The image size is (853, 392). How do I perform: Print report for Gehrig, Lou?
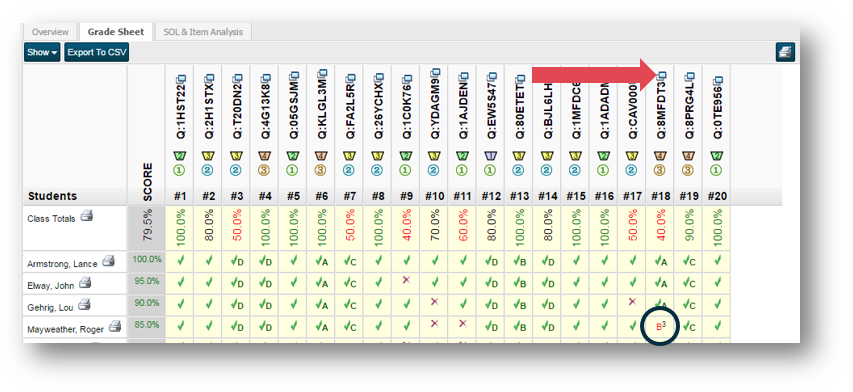point(84,304)
